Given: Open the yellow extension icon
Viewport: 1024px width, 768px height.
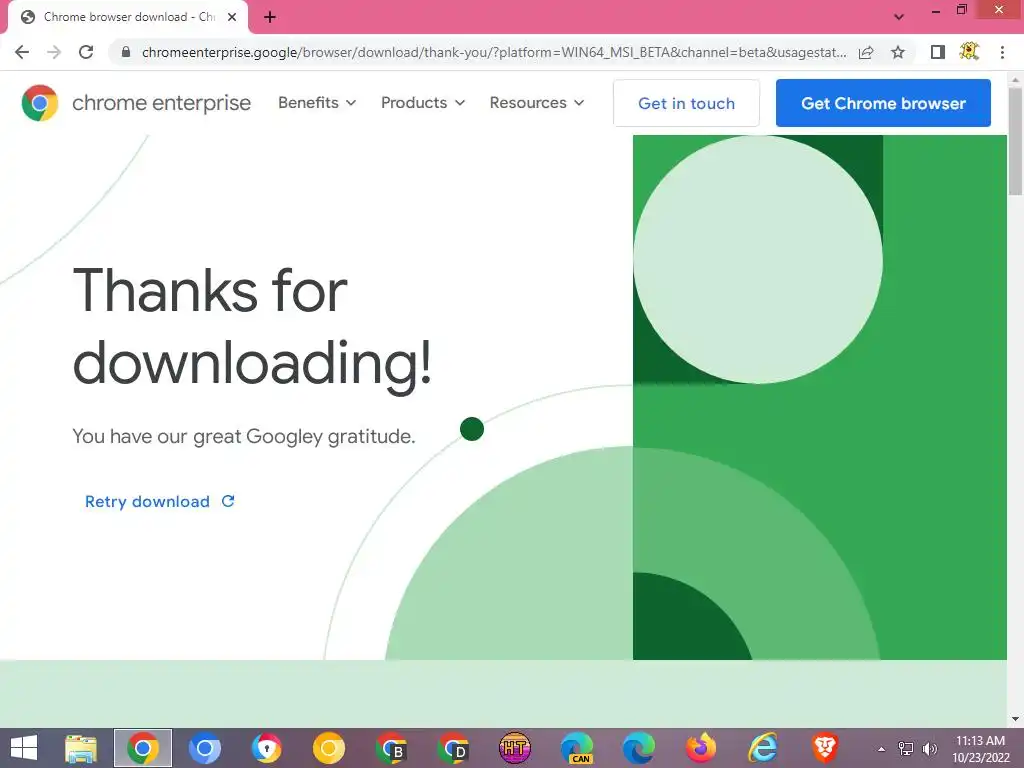Looking at the screenshot, I should point(969,52).
